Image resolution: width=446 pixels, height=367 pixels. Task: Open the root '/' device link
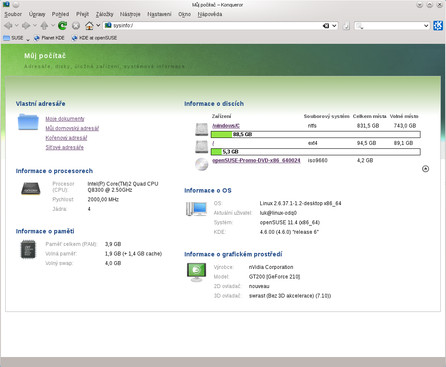pyautogui.click(x=213, y=143)
